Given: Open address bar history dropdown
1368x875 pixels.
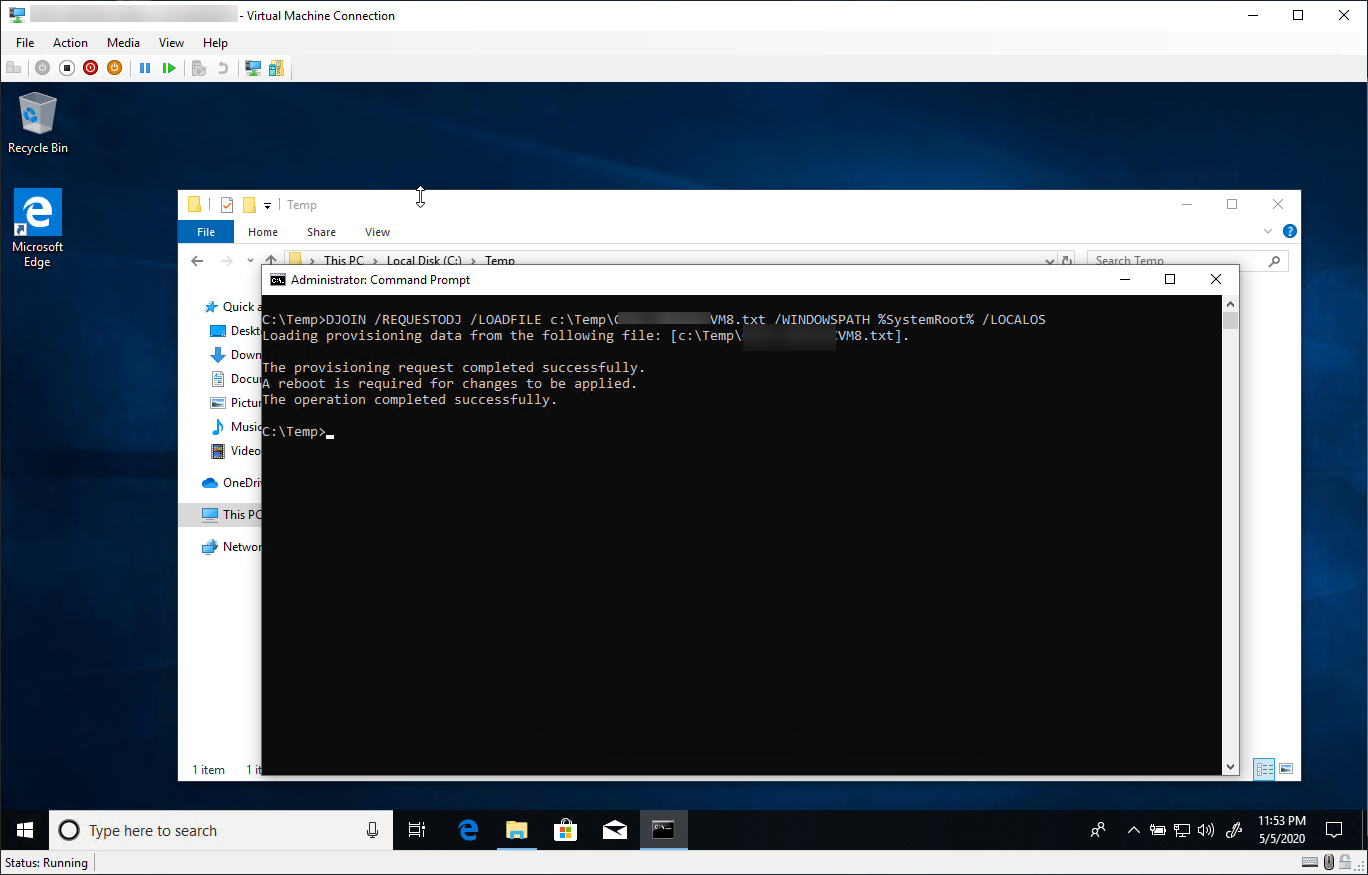Looking at the screenshot, I should point(1049,261).
